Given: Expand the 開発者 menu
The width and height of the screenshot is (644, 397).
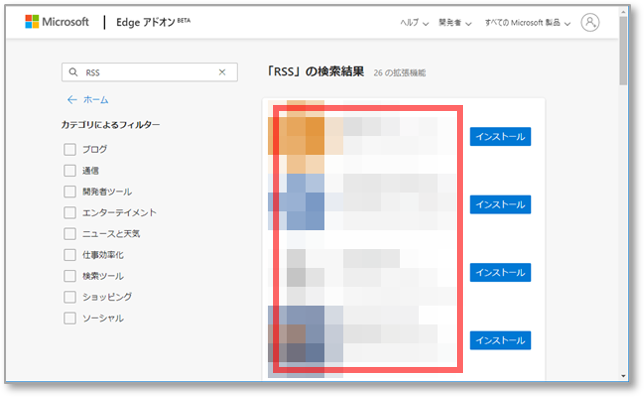Looking at the screenshot, I should coord(455,23).
